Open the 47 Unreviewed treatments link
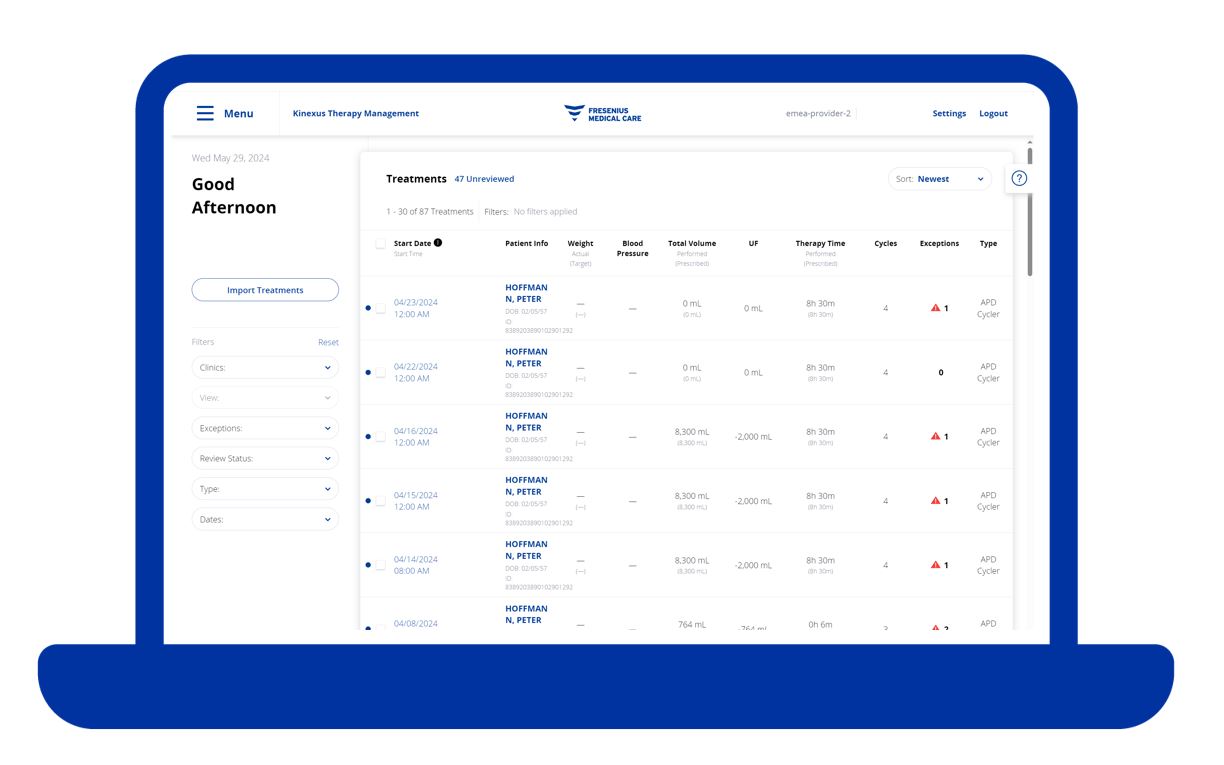Image resolution: width=1224 pixels, height=765 pixels. (x=484, y=178)
